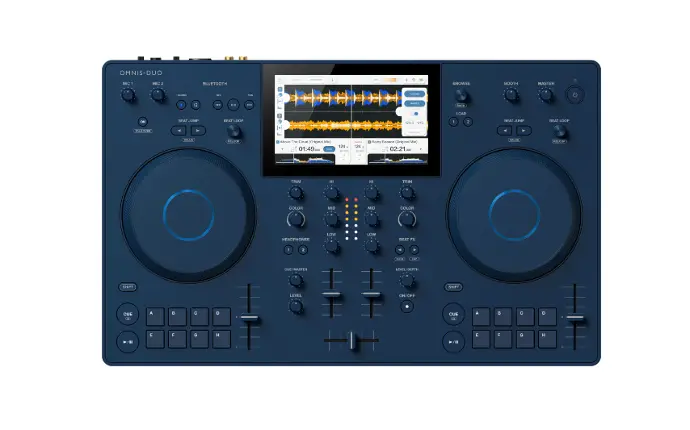
Task: Grab the channel 1 volume fader
Action: 331,294
